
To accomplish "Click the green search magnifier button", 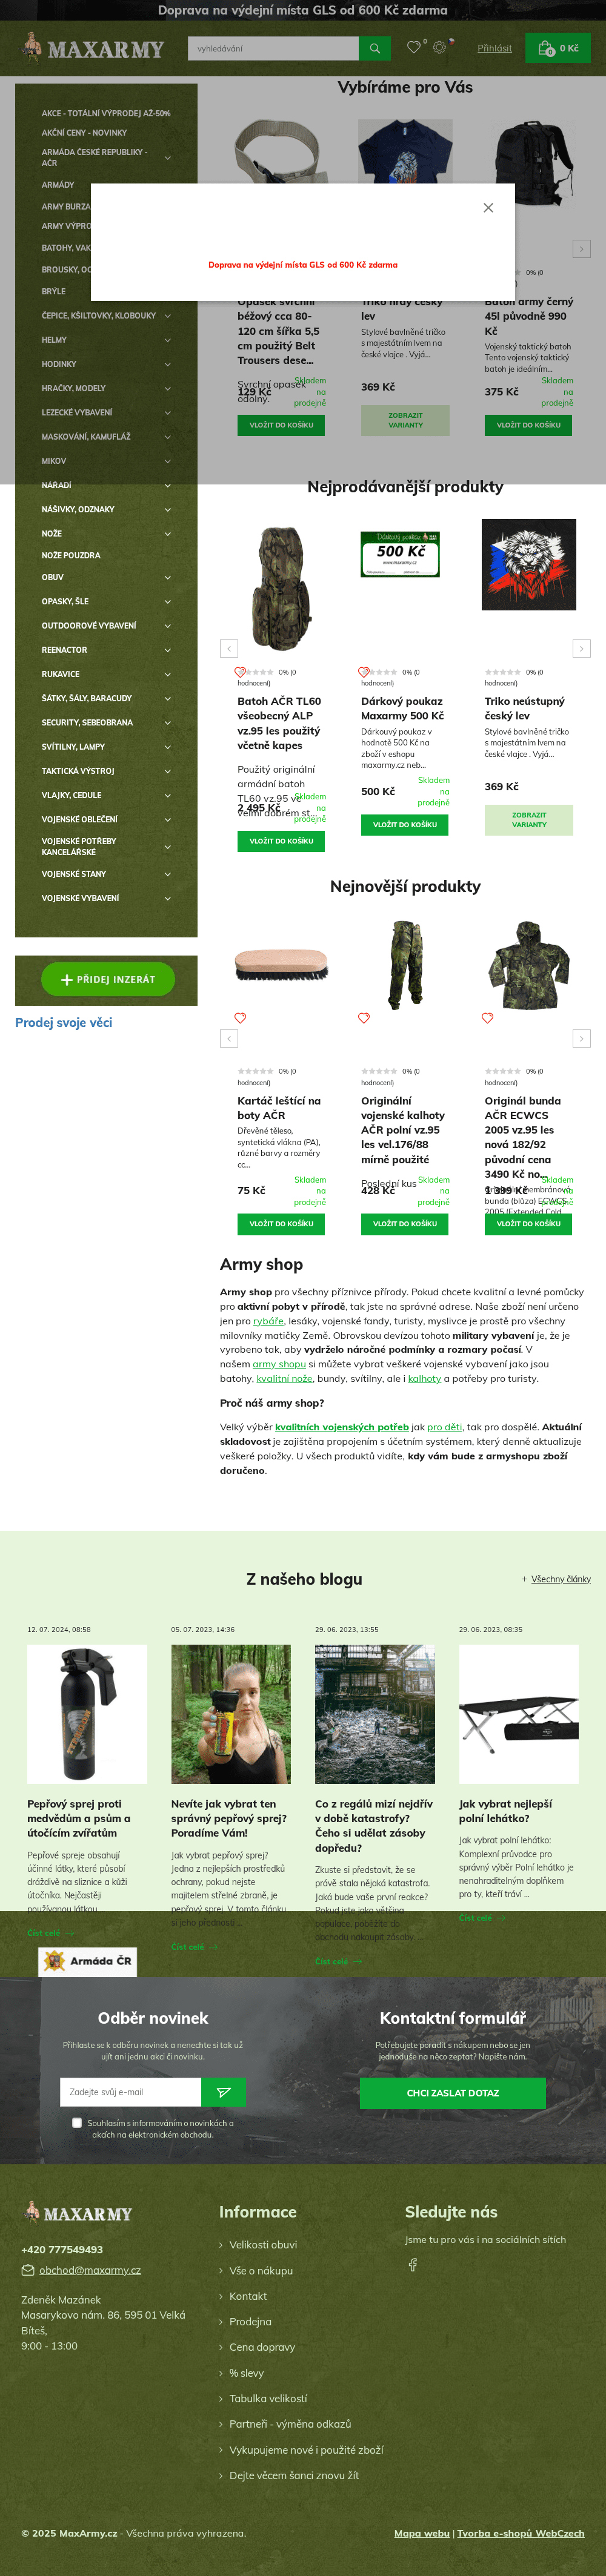I will 374,48.
